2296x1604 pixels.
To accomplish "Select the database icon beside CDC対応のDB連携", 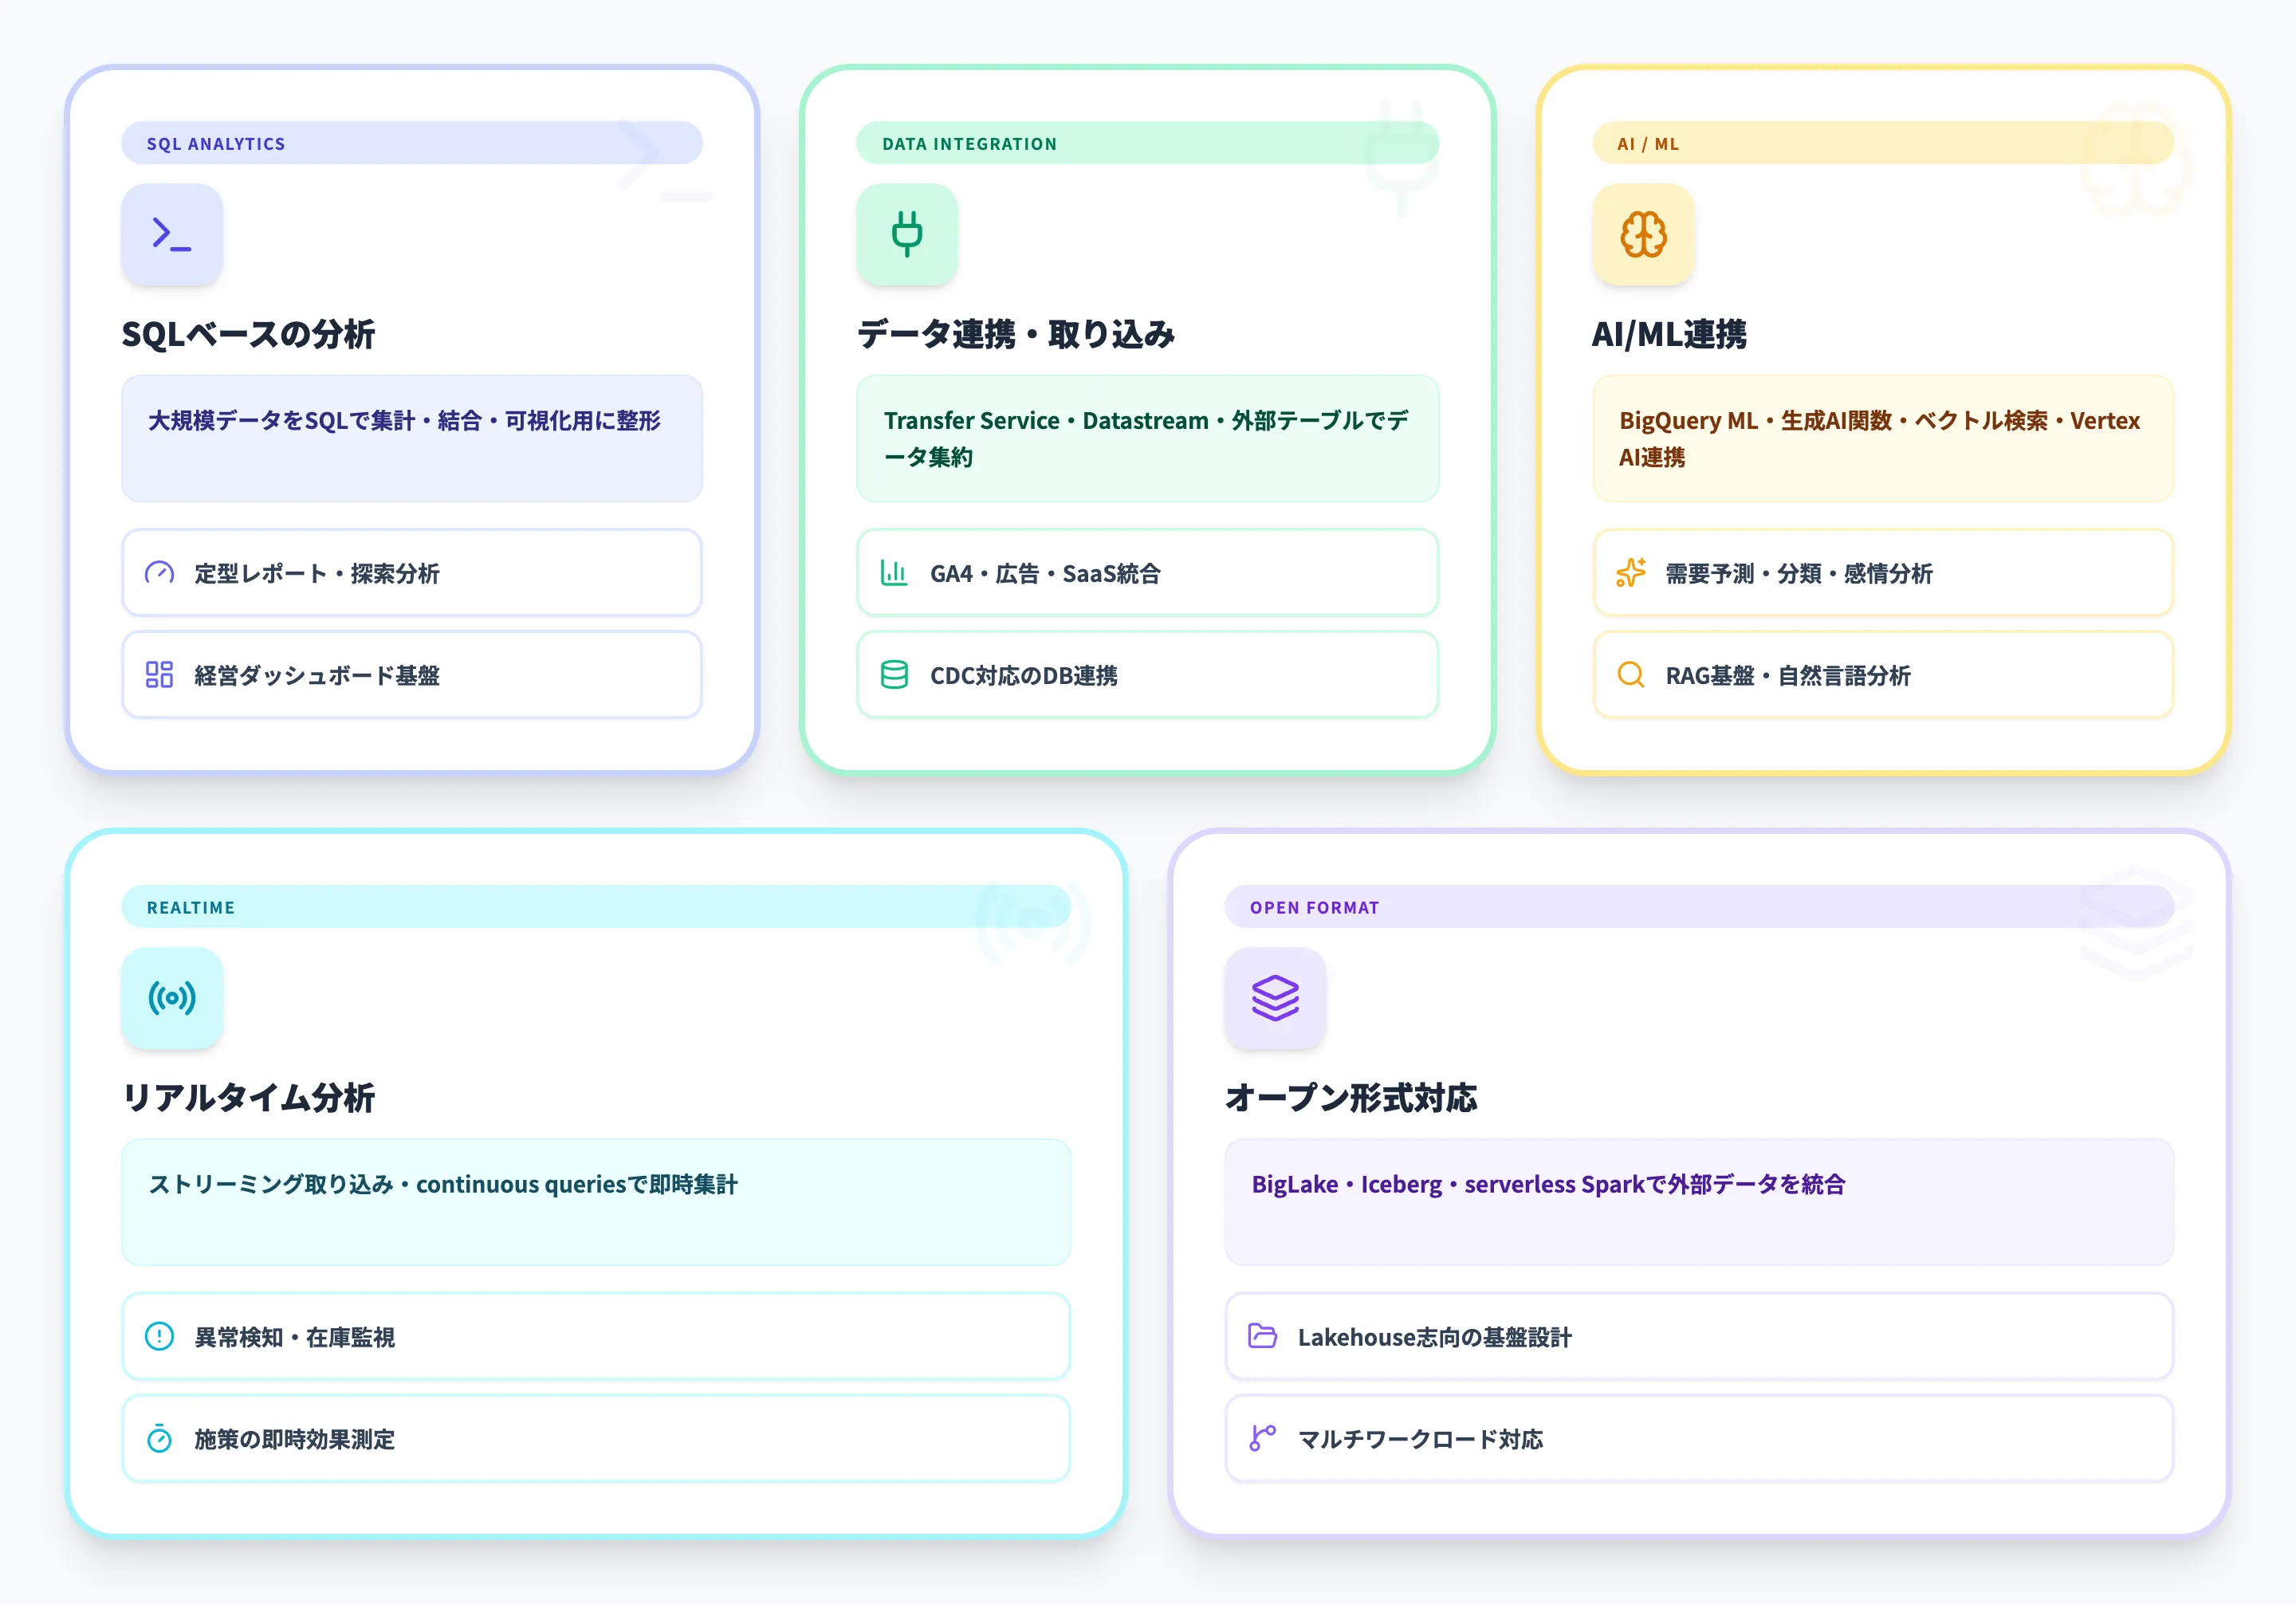I will click(894, 675).
